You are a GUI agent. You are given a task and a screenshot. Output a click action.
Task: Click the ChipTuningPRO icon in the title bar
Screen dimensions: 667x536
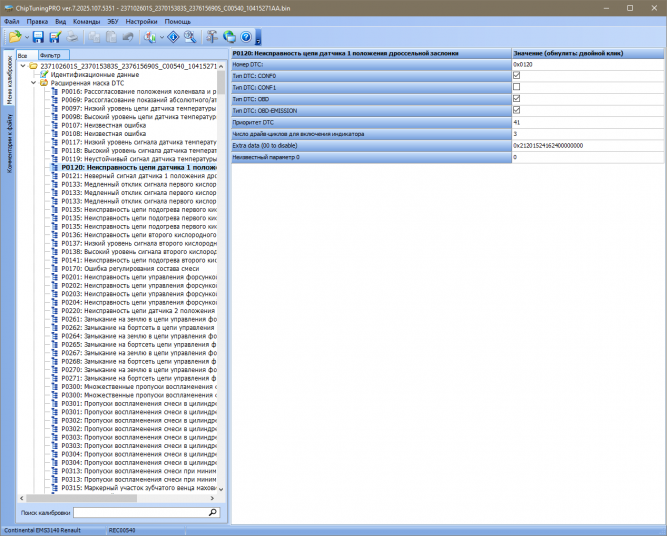8,8
